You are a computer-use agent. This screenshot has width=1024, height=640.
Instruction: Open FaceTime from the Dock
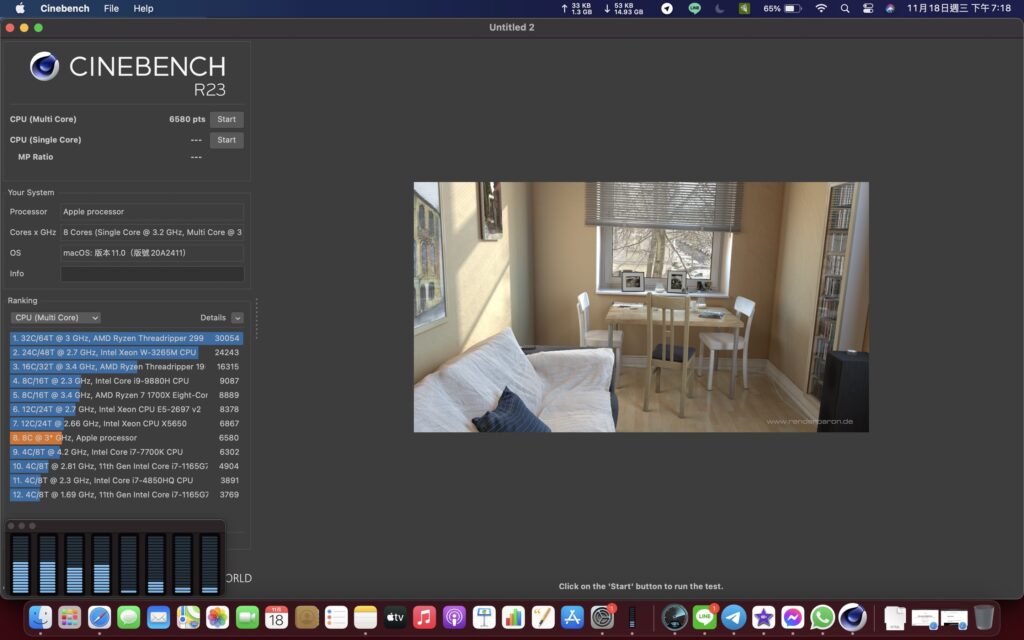pos(247,617)
